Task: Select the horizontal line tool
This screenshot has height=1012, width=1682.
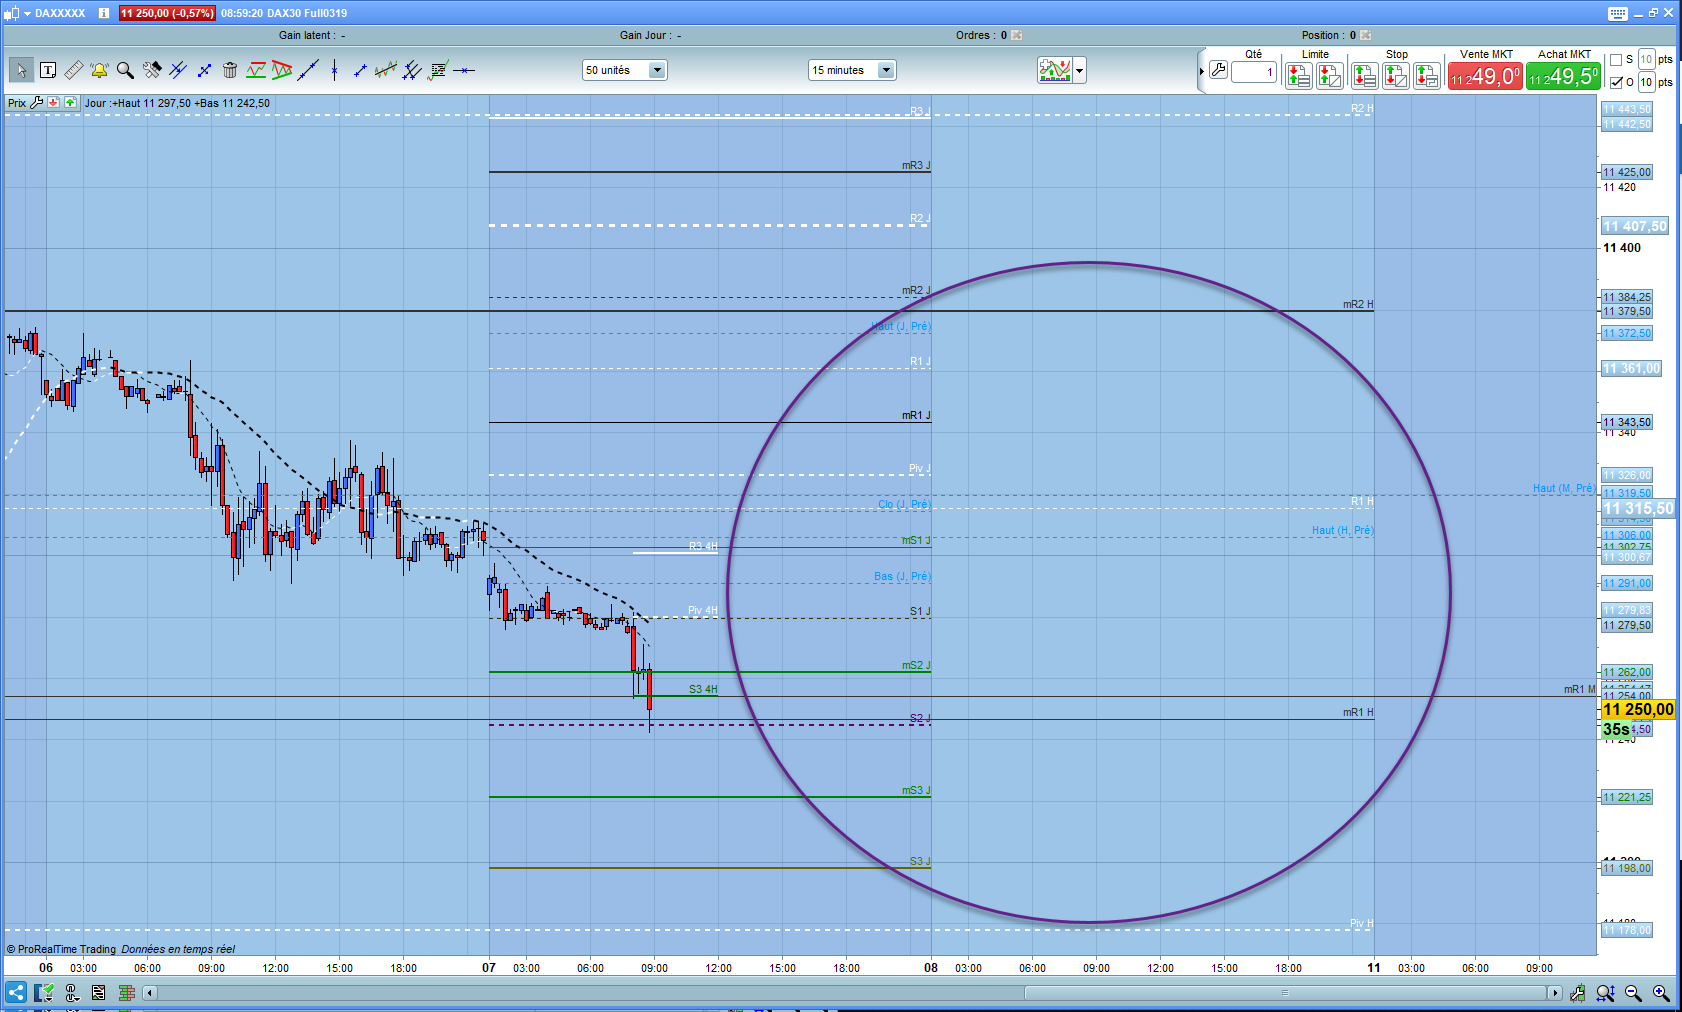Action: 464,70
